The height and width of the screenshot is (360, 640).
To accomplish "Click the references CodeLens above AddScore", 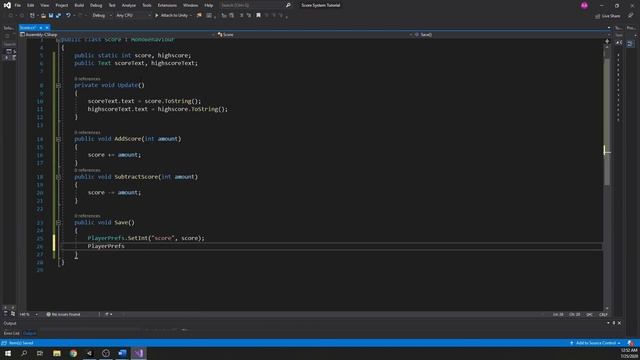I will click(87, 133).
